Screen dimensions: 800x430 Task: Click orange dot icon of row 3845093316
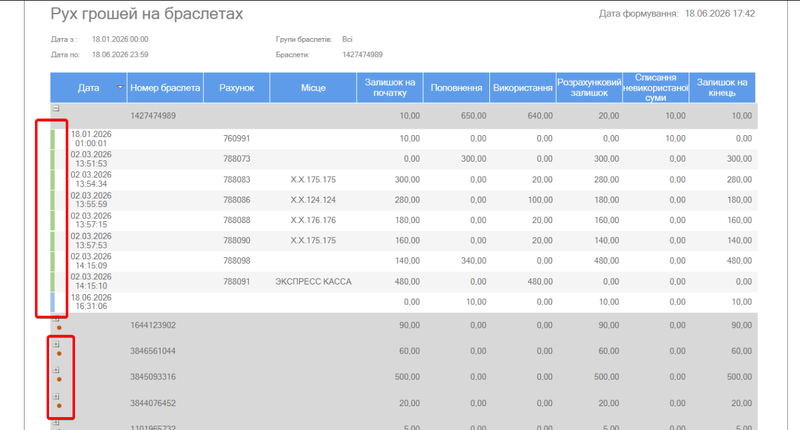tap(59, 380)
